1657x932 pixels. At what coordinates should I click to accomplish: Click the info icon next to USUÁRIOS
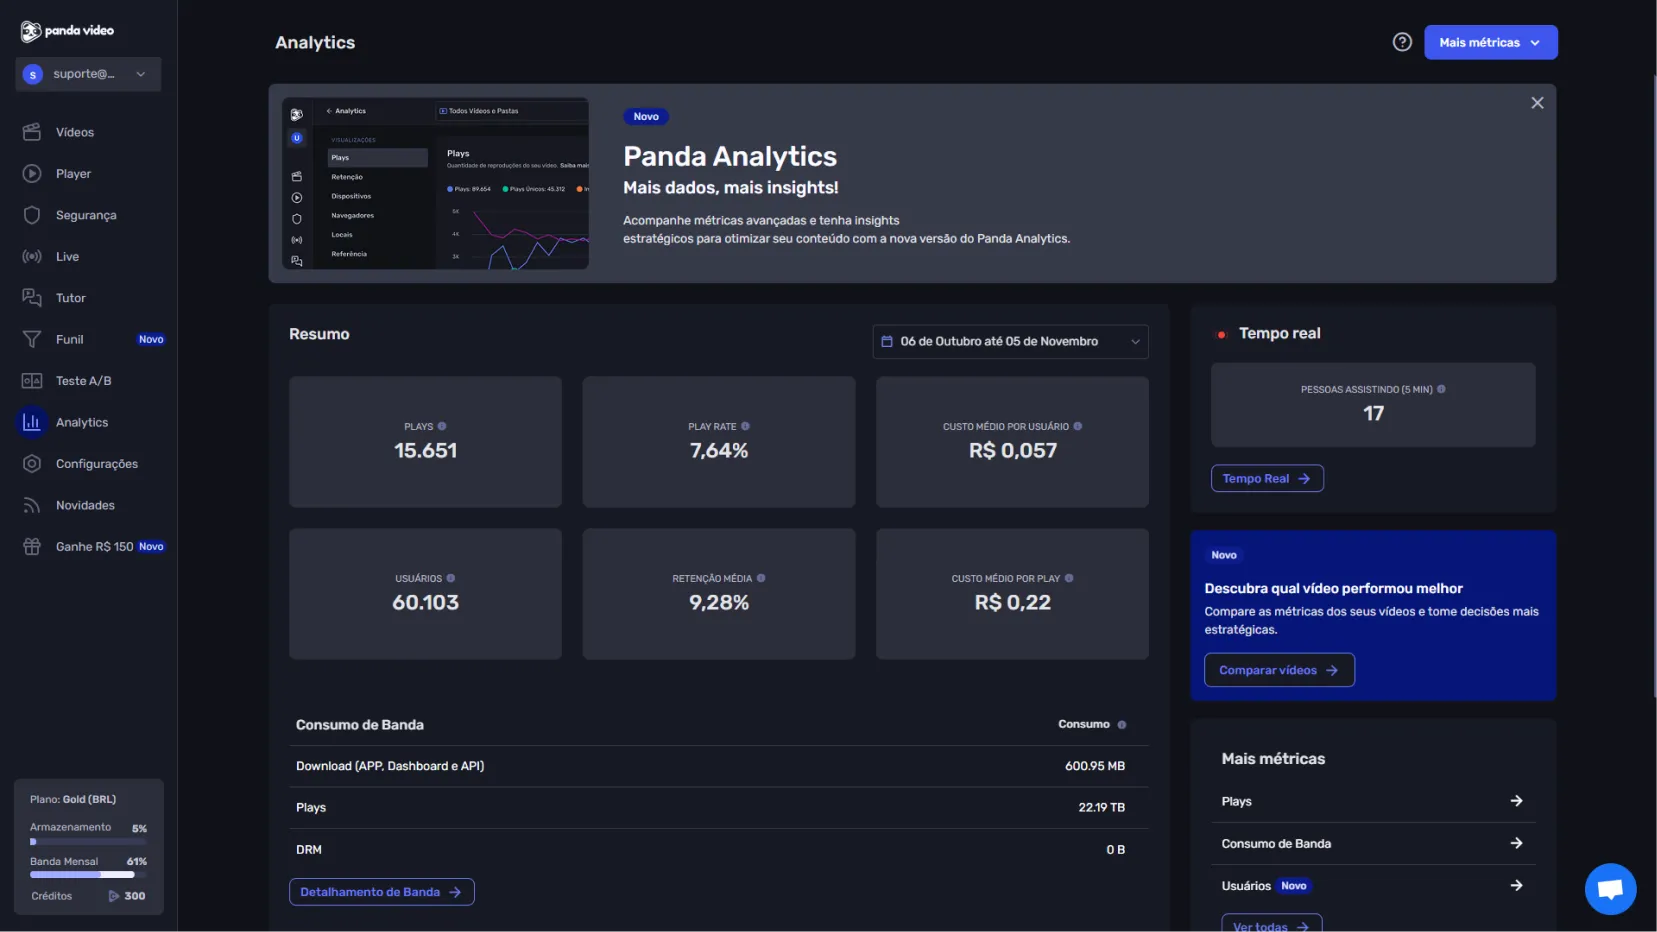point(451,578)
